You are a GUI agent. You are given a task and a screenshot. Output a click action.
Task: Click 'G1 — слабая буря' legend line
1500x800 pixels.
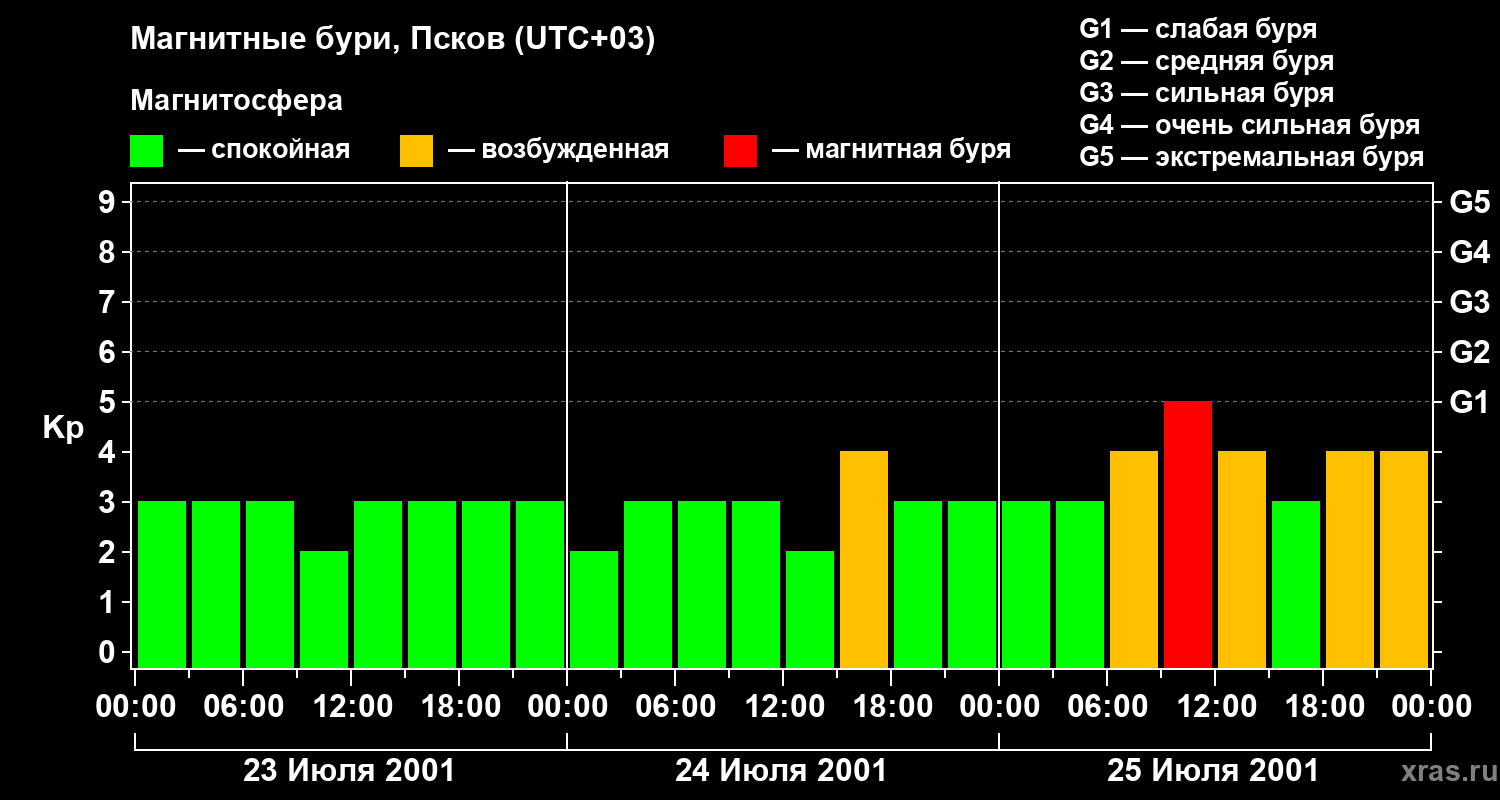[x=1198, y=29]
